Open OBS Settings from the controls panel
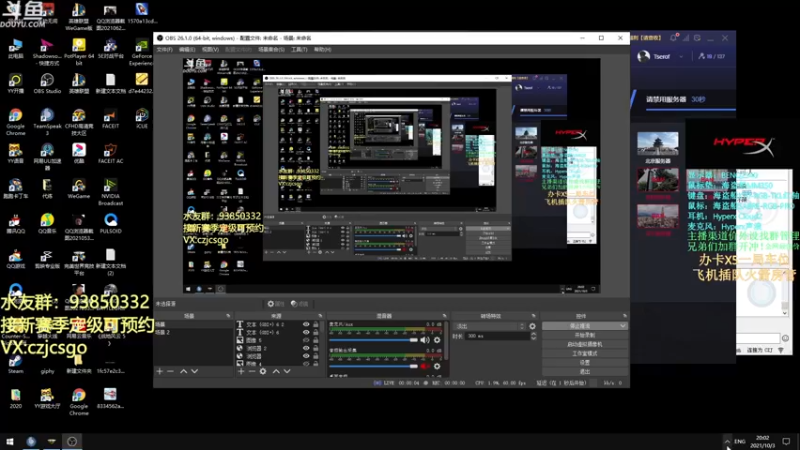This screenshot has width=800, height=450. [585, 363]
